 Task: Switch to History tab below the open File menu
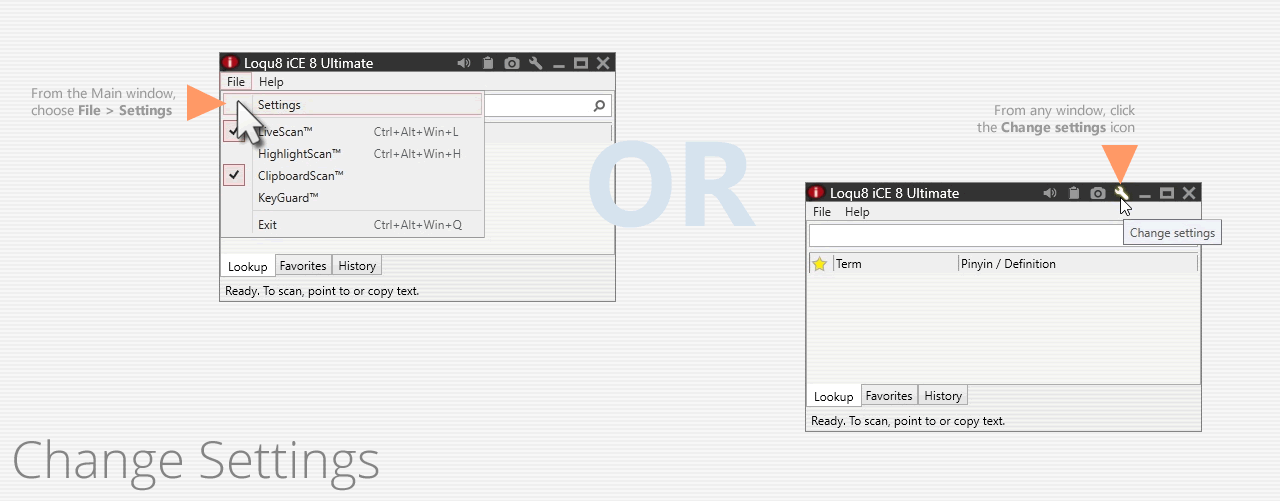pyautogui.click(x=357, y=266)
